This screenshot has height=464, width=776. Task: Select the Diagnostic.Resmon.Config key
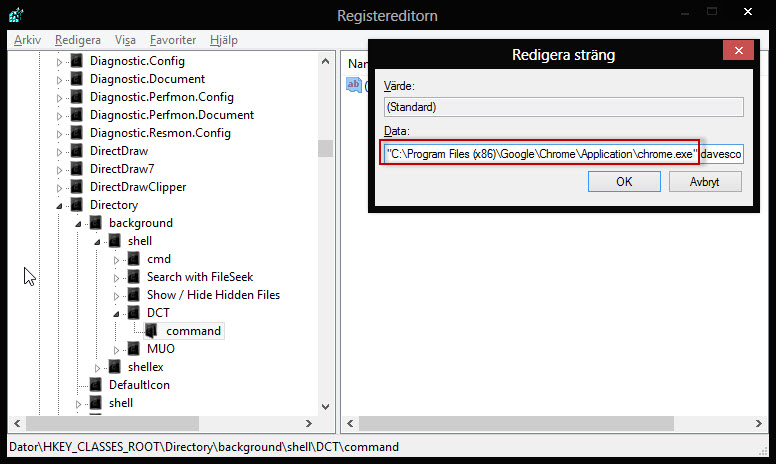160,133
